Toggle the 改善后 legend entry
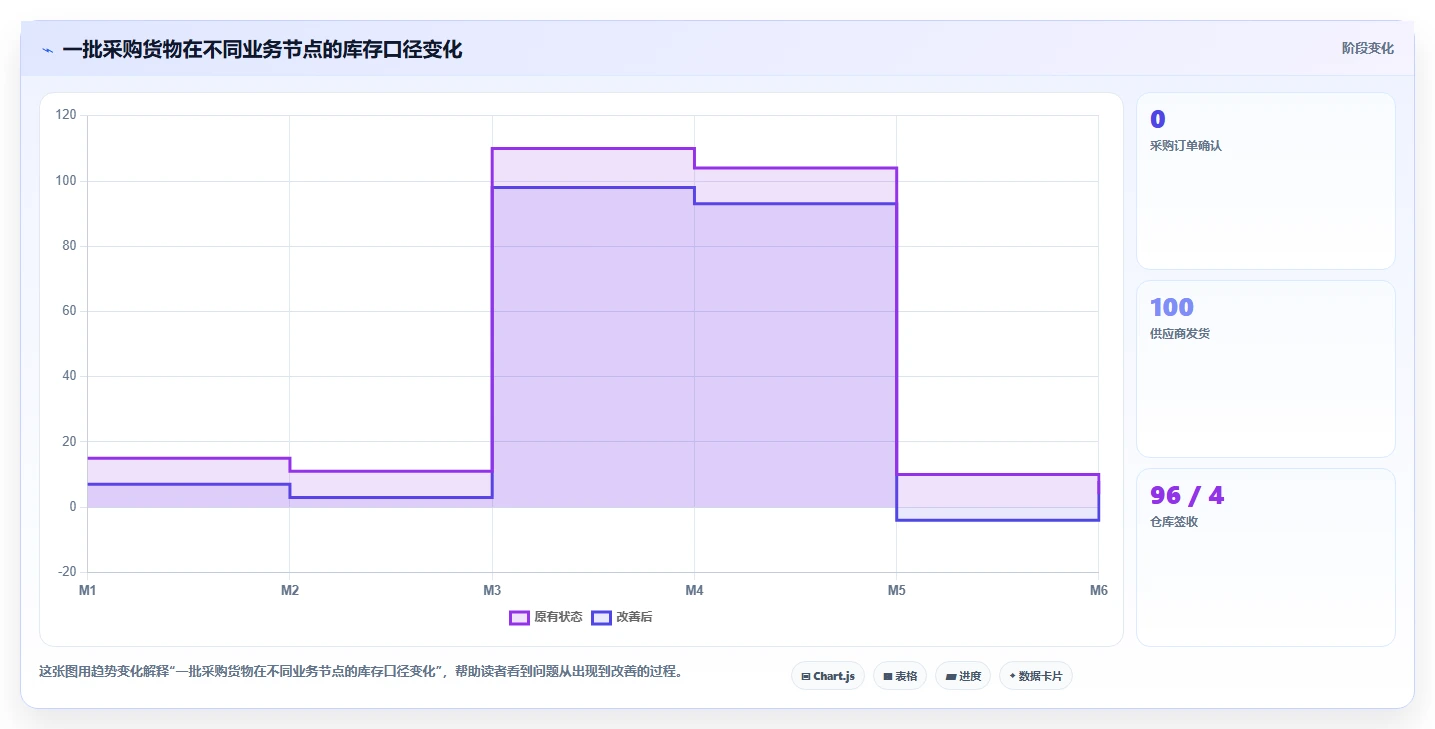 click(622, 617)
